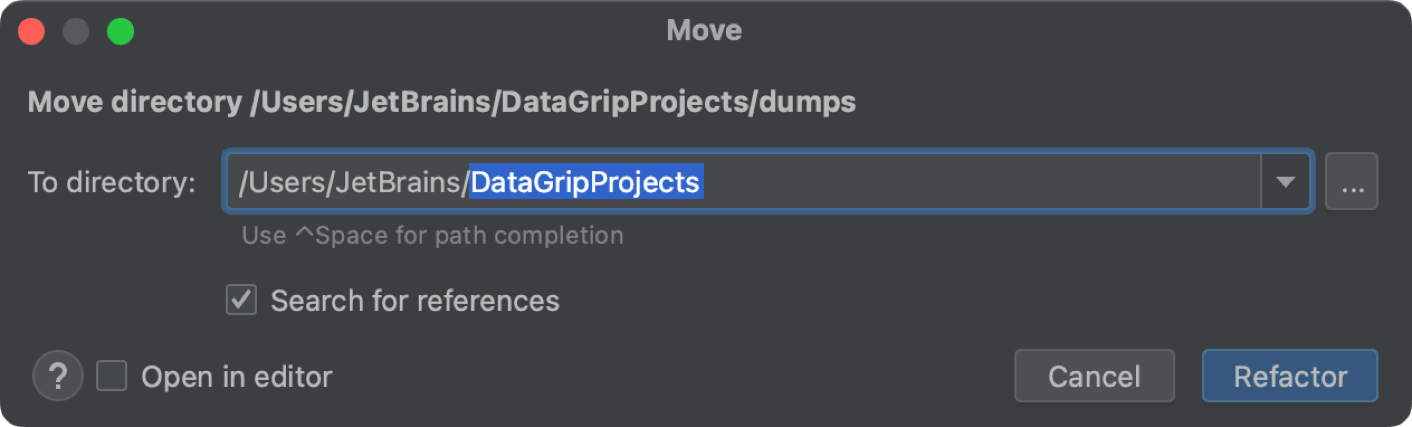
Task: Maximize using the green window button
Action: pos(121,31)
